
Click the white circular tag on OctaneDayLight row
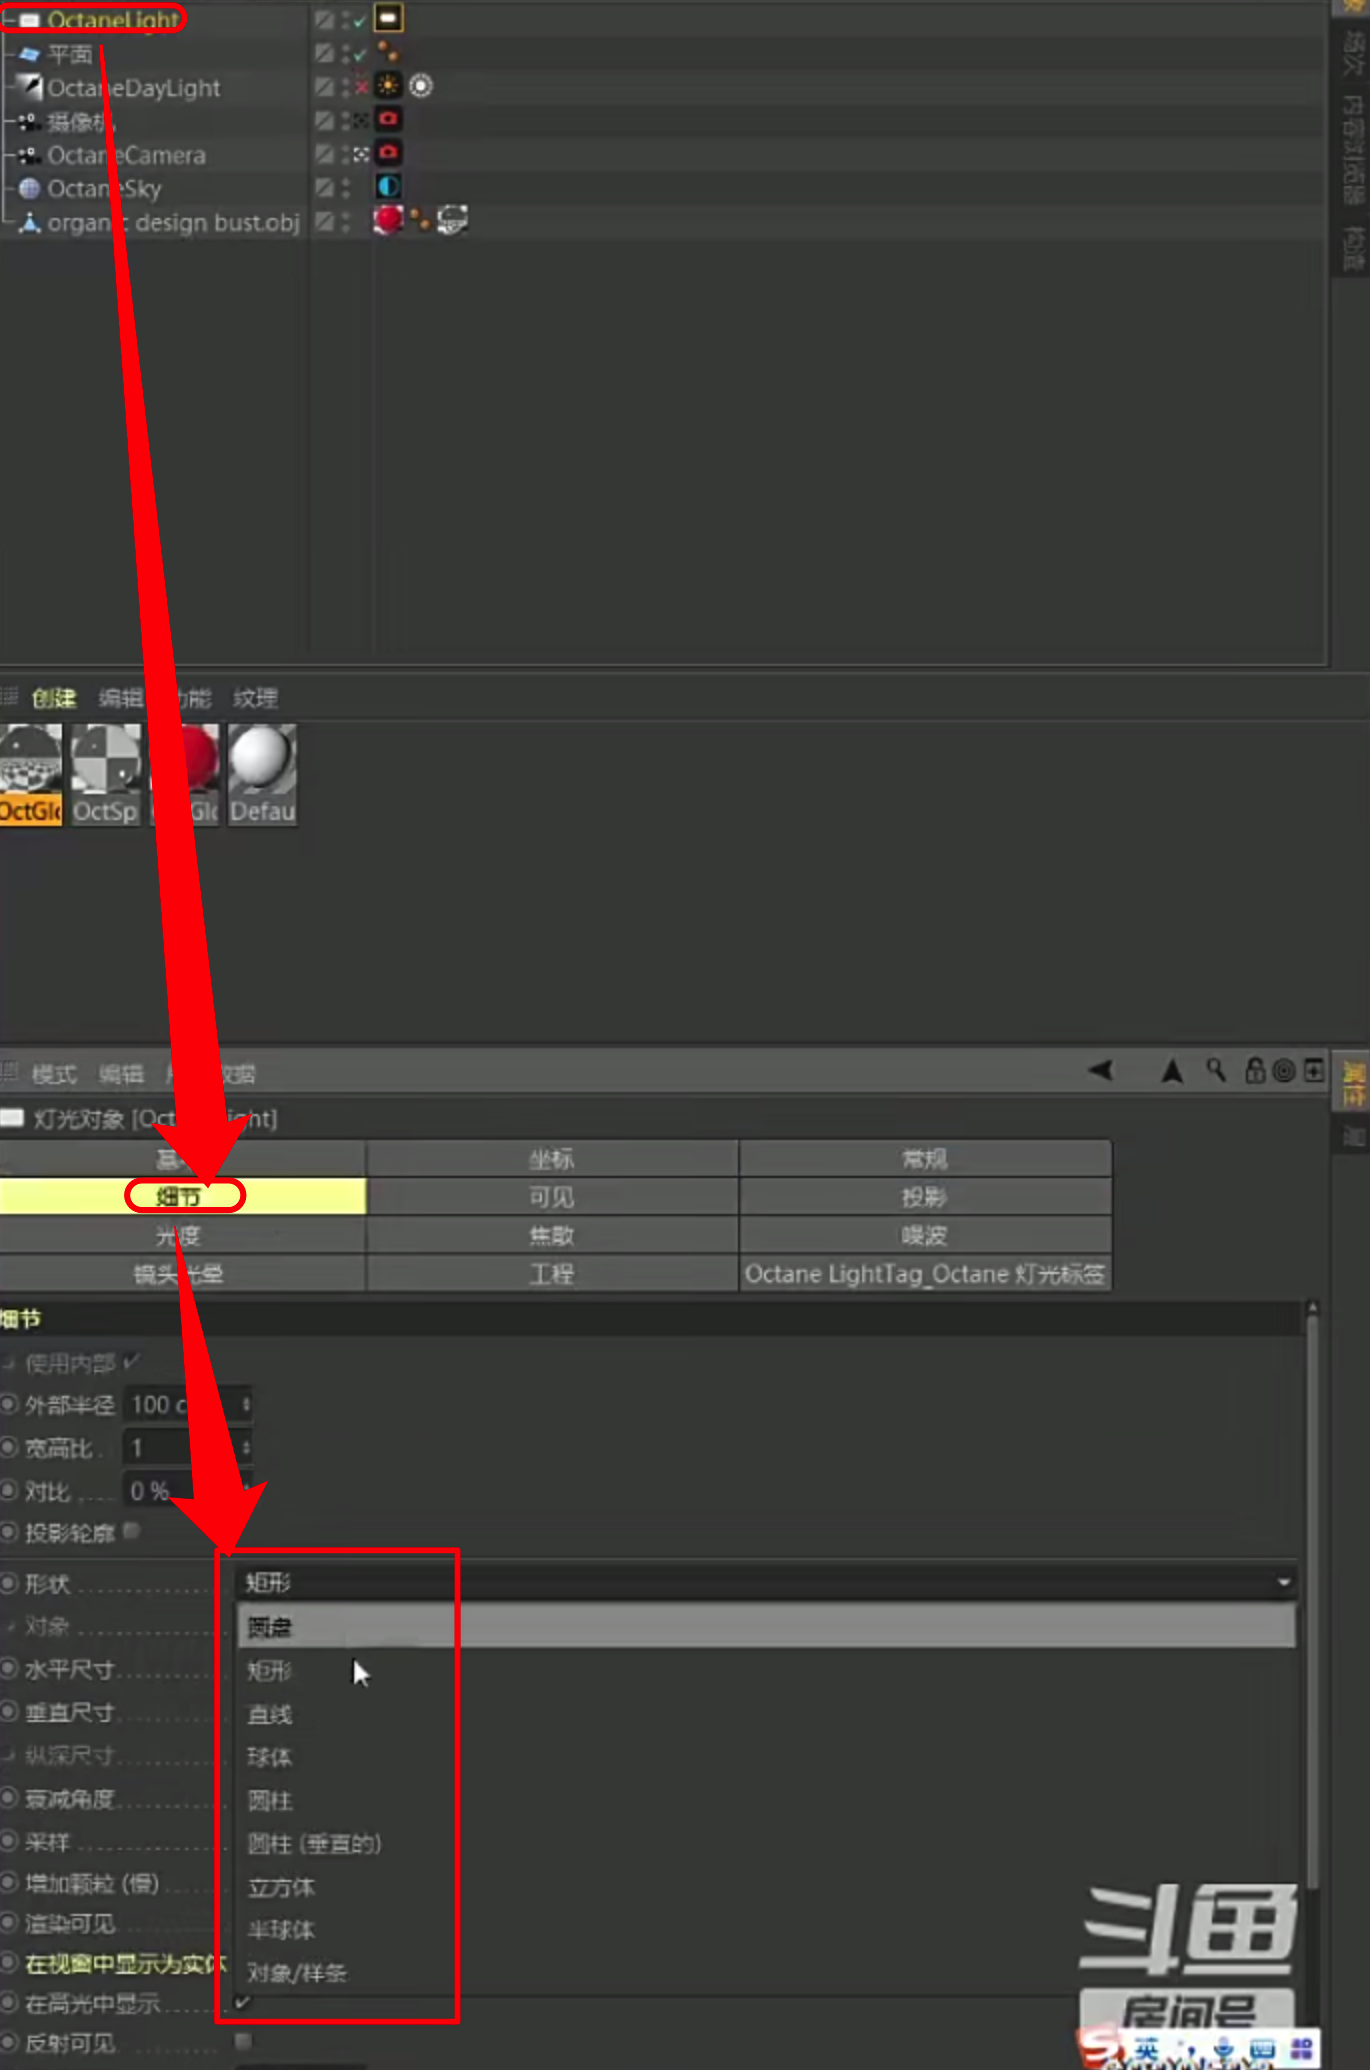[x=421, y=86]
